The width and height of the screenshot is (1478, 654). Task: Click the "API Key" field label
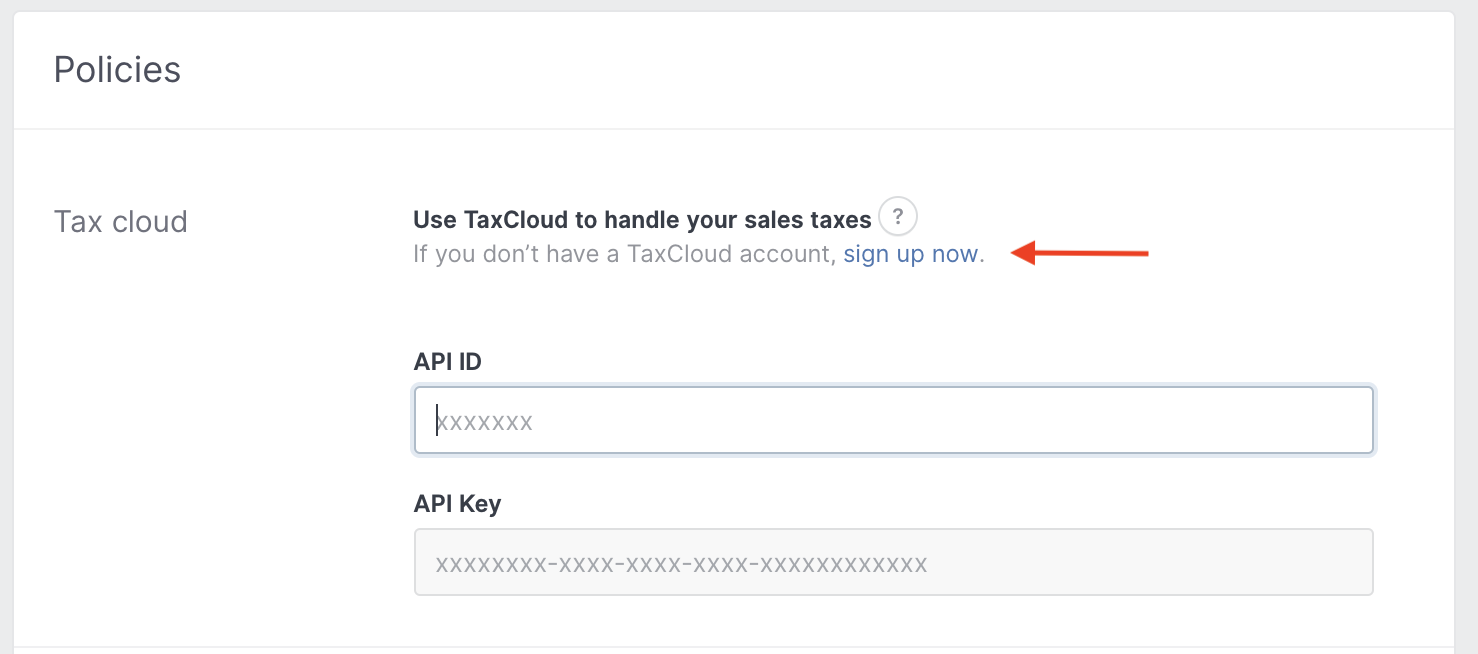point(457,504)
